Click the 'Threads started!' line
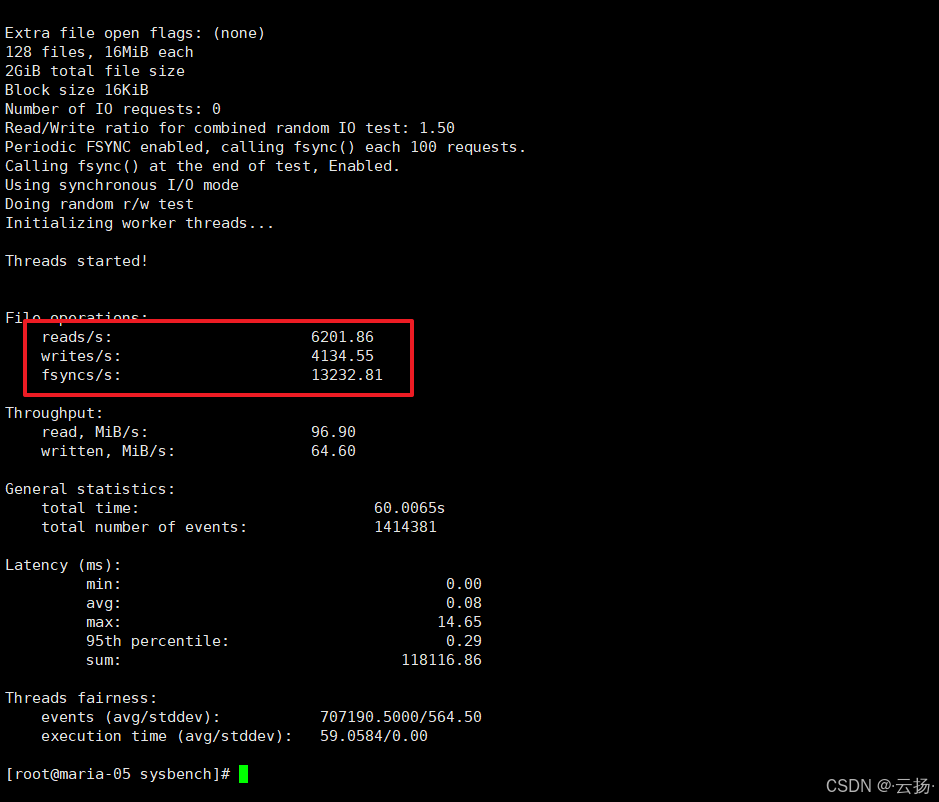This screenshot has height=802, width=939. (x=77, y=261)
